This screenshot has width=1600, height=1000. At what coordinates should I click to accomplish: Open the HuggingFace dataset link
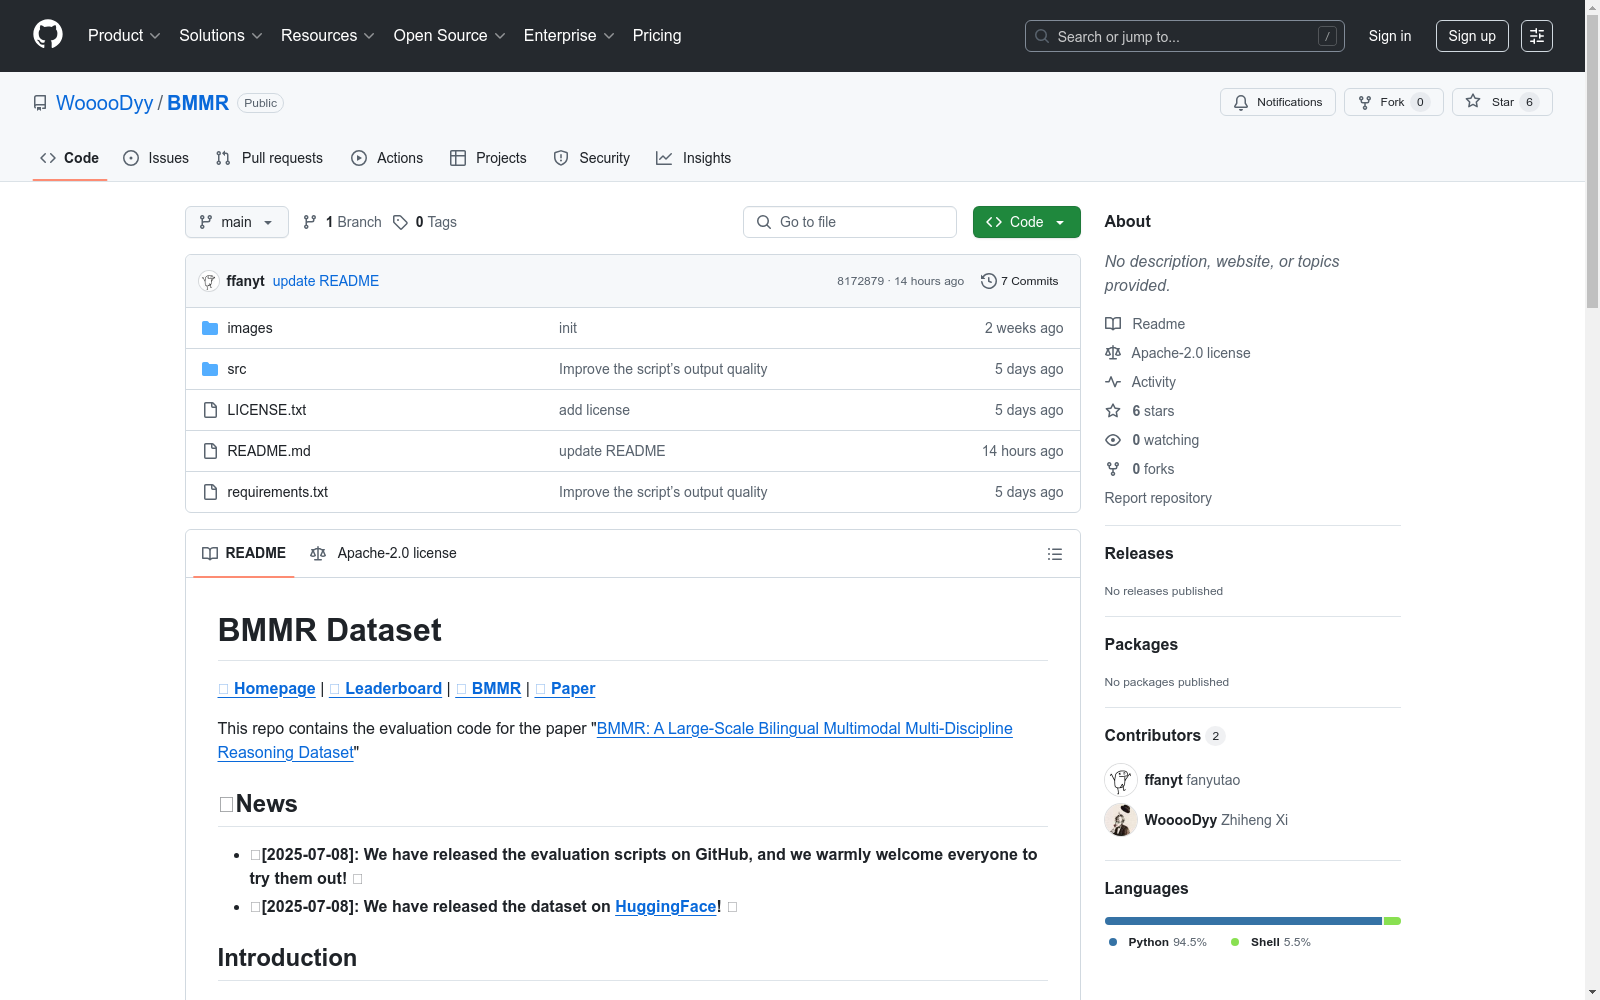click(x=666, y=906)
